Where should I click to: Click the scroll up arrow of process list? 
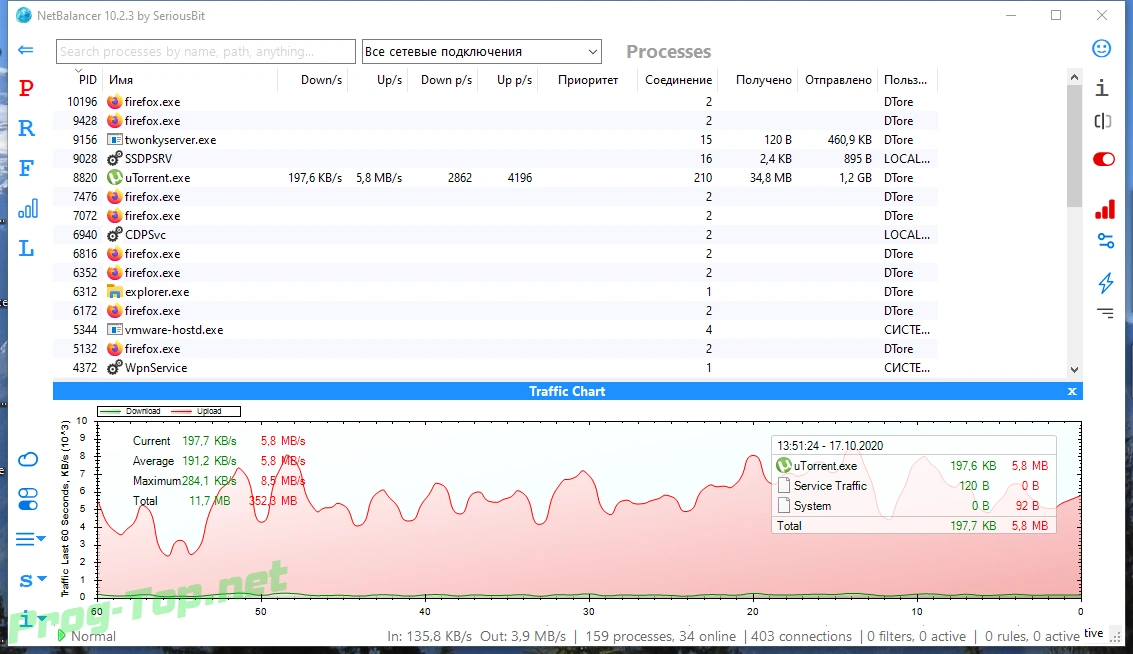(x=1074, y=77)
